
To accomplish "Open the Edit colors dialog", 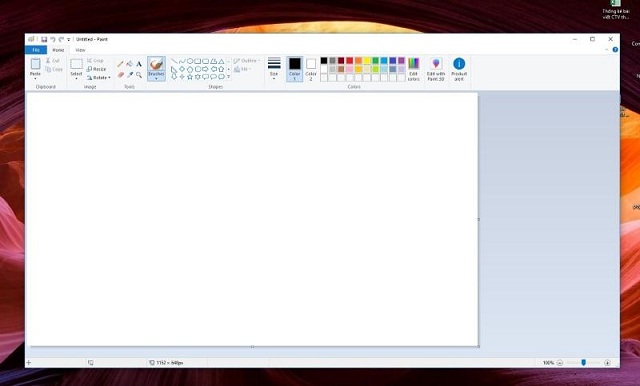I will (413, 69).
